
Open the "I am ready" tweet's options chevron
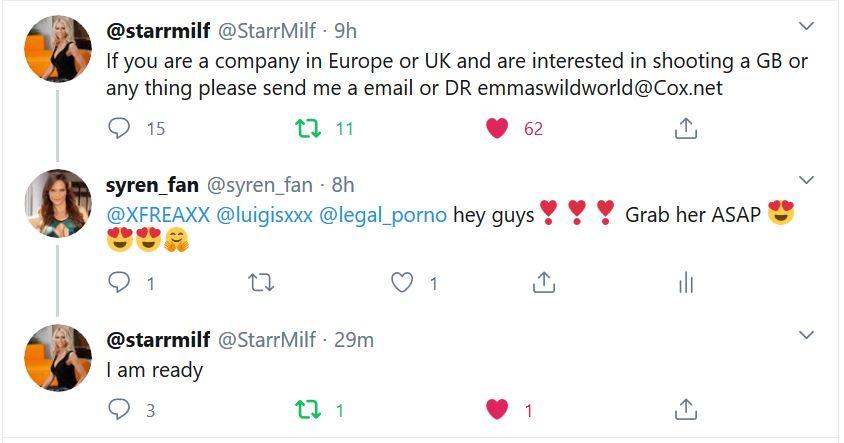[806, 334]
